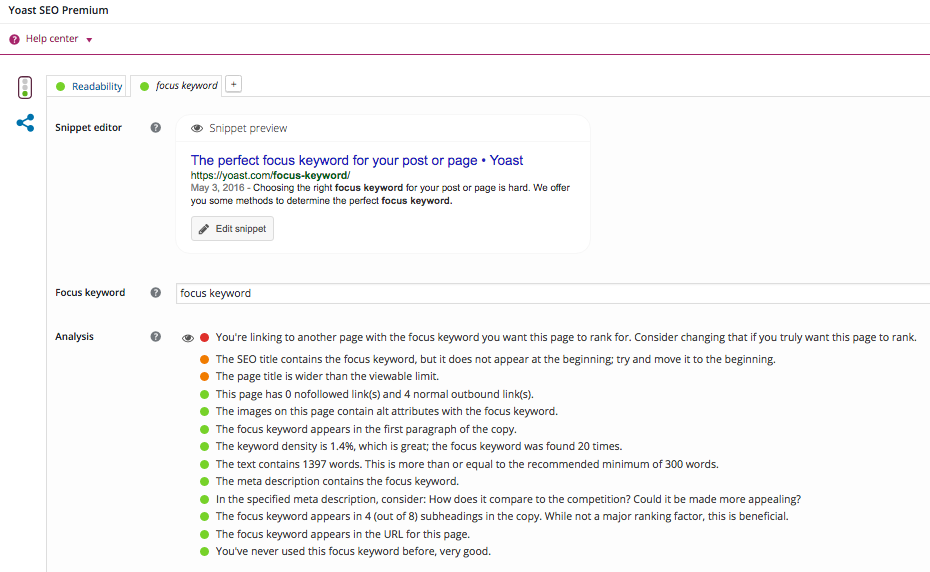The height and width of the screenshot is (572, 930).
Task: Click 'The meta description contains the focus keyword' text
Action: (x=337, y=481)
